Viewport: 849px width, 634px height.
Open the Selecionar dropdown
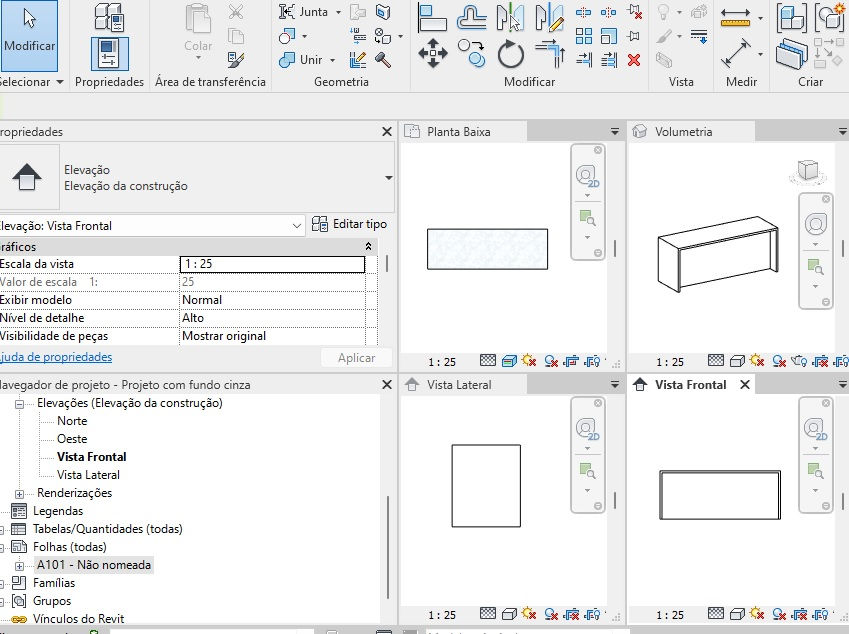click(x=31, y=82)
